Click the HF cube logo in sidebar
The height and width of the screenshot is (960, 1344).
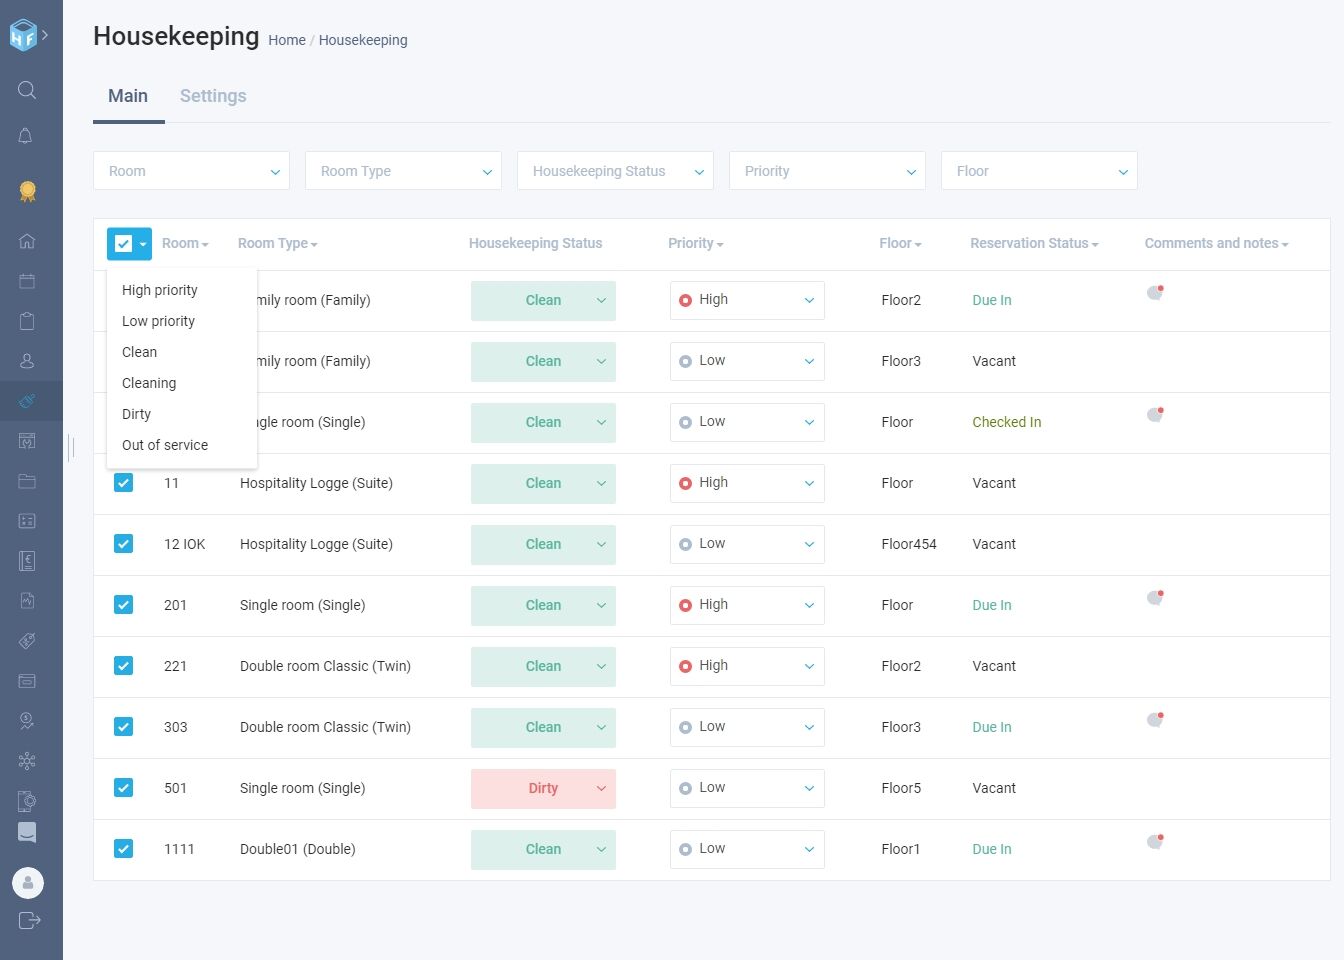pos(23,35)
